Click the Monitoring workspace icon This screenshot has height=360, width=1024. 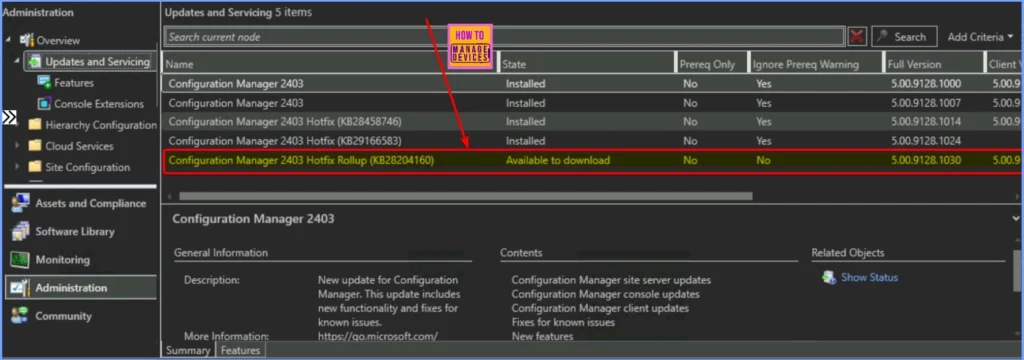[20, 259]
